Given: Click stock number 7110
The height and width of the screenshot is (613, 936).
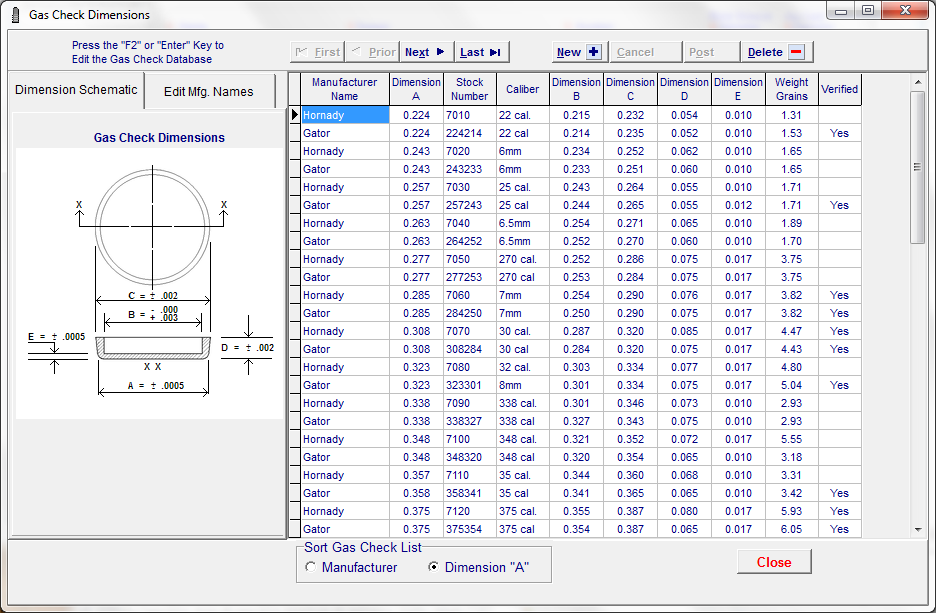Looking at the screenshot, I should pyautogui.click(x=469, y=475).
